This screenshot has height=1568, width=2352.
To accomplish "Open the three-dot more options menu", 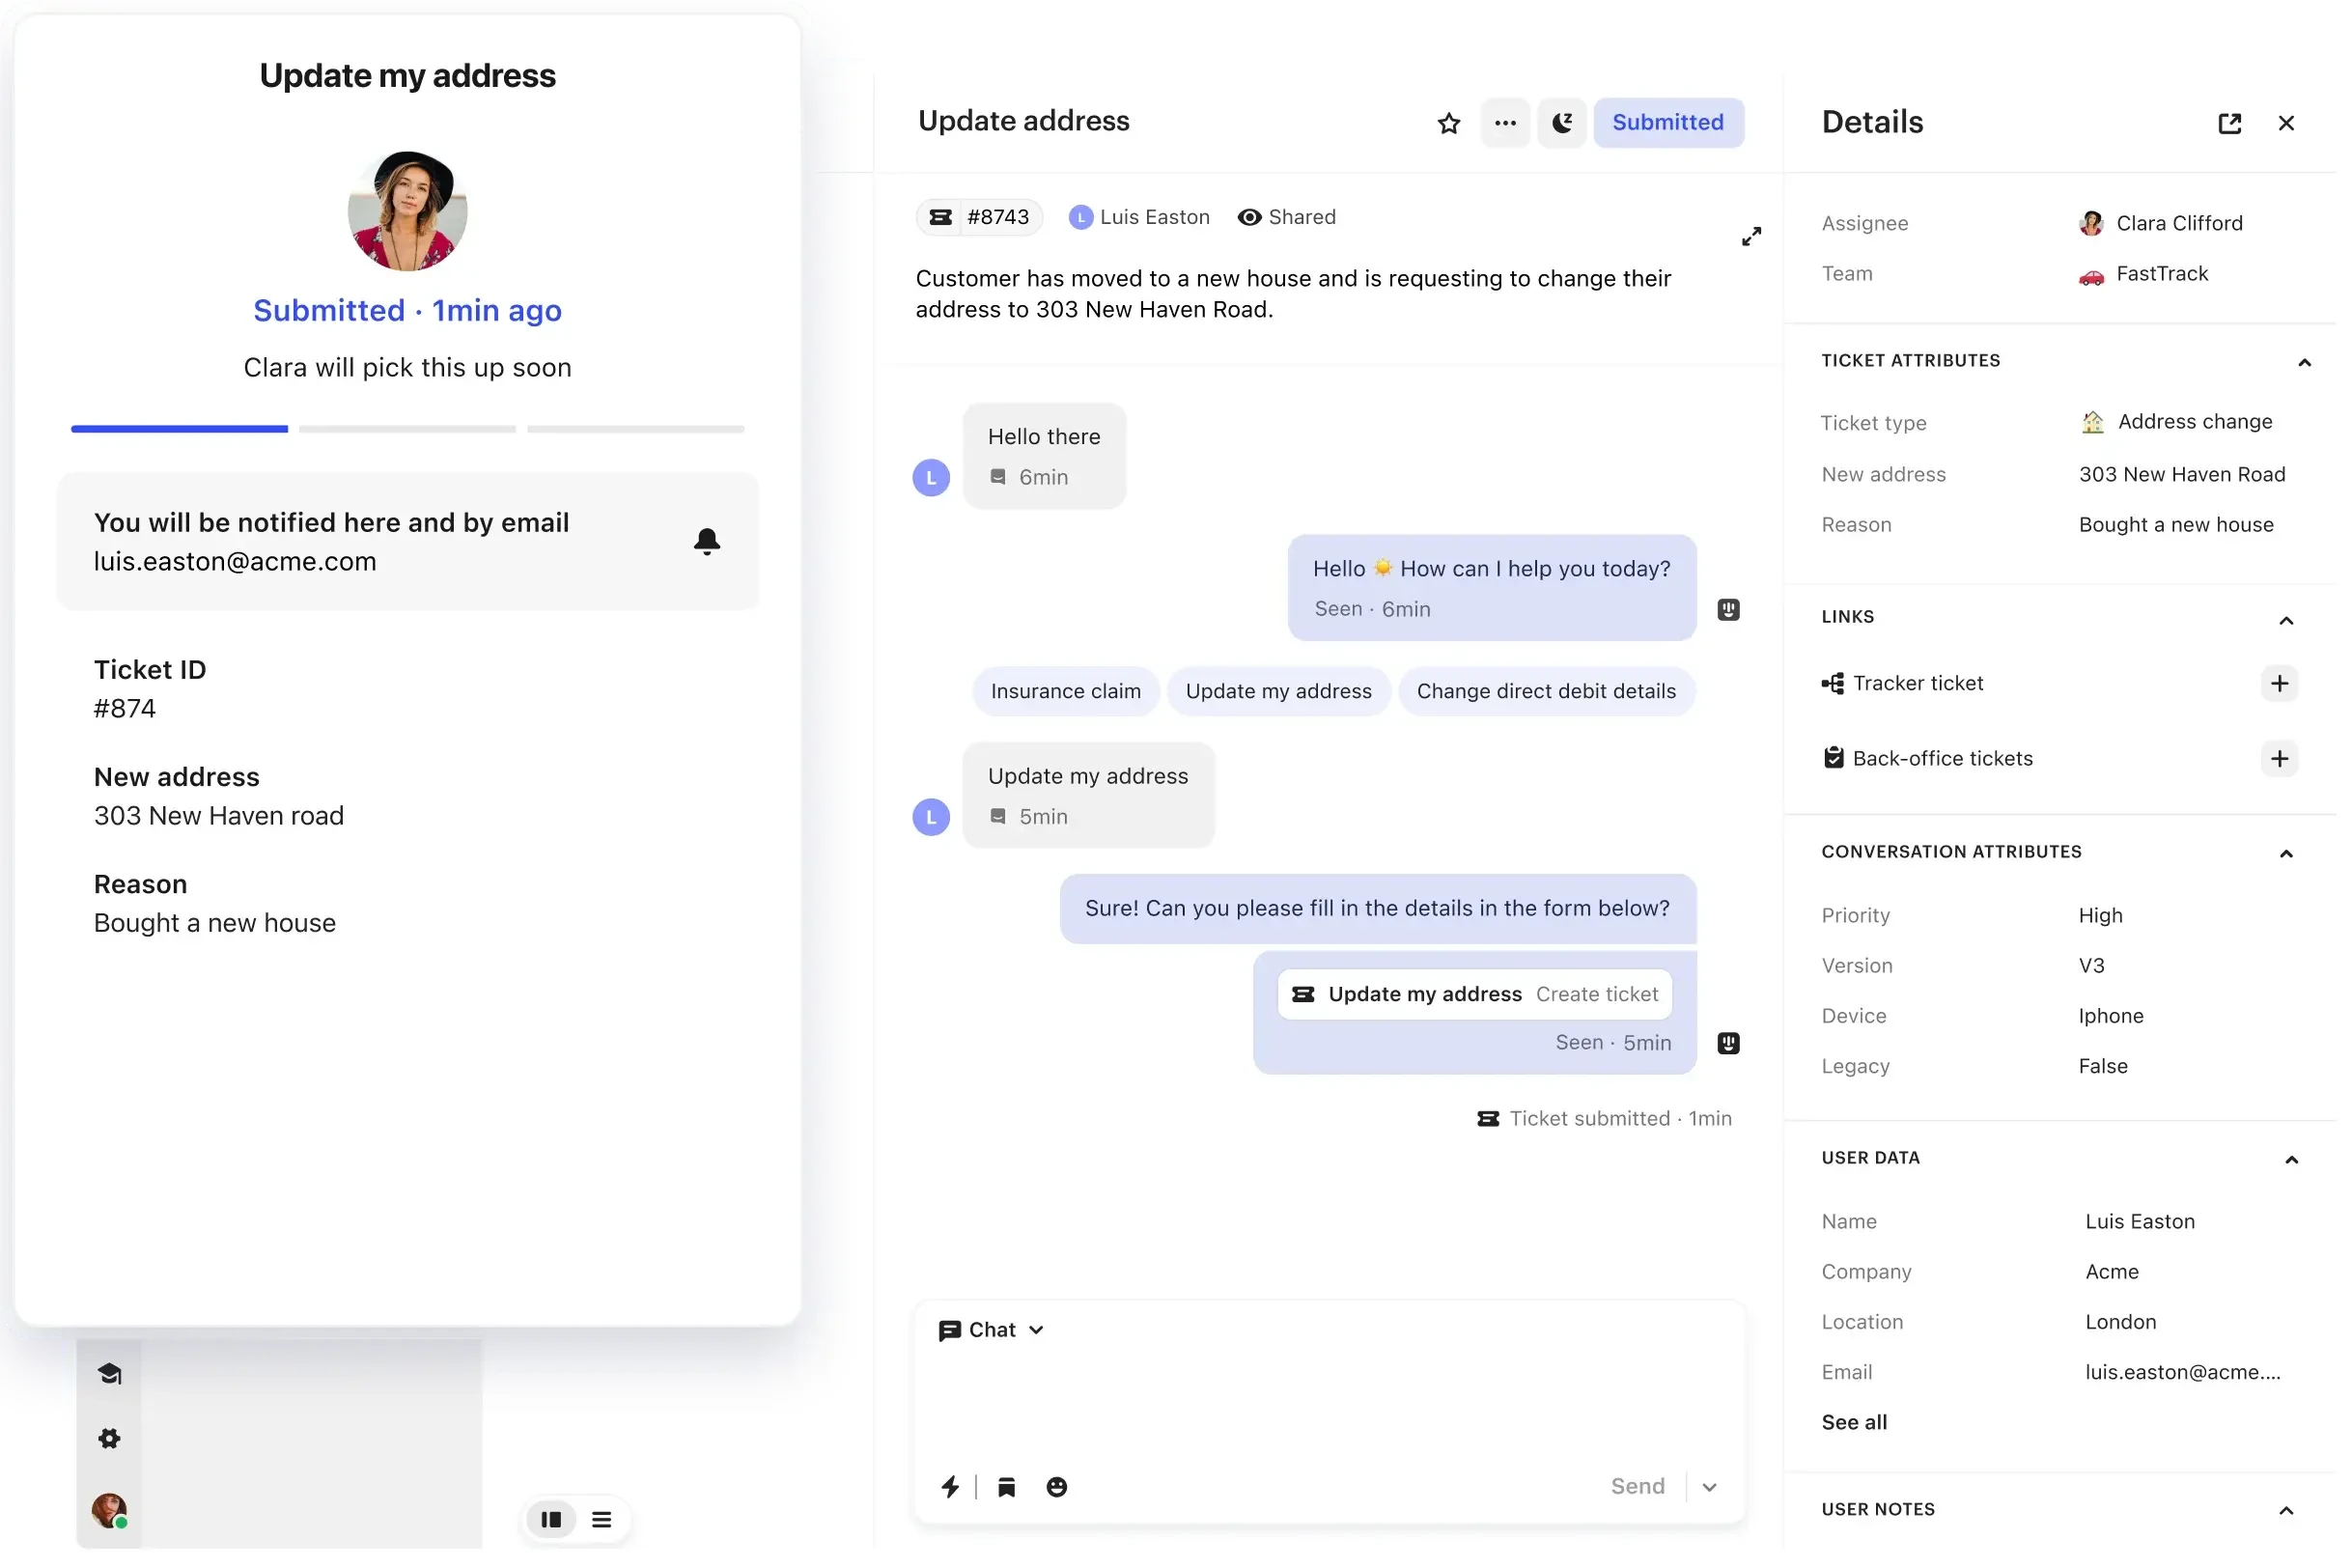I will 1505,123.
